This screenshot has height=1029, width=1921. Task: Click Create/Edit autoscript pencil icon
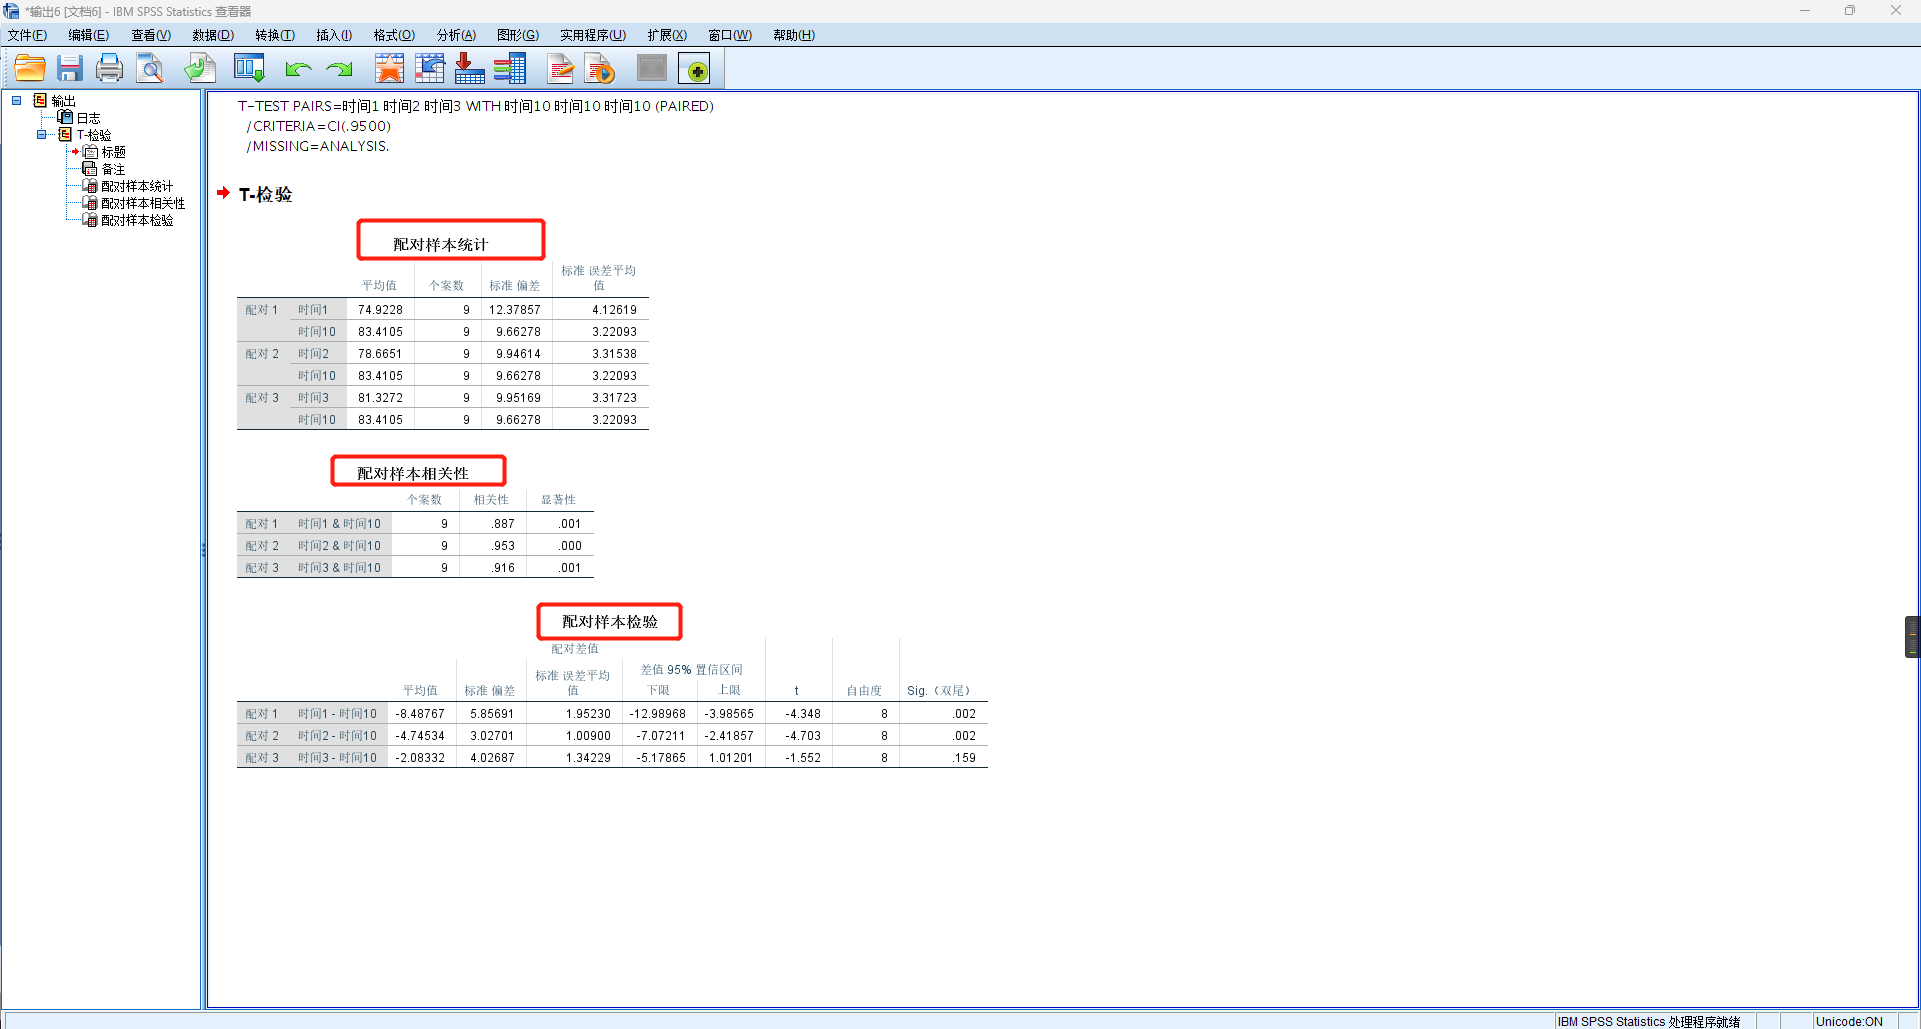tap(561, 68)
